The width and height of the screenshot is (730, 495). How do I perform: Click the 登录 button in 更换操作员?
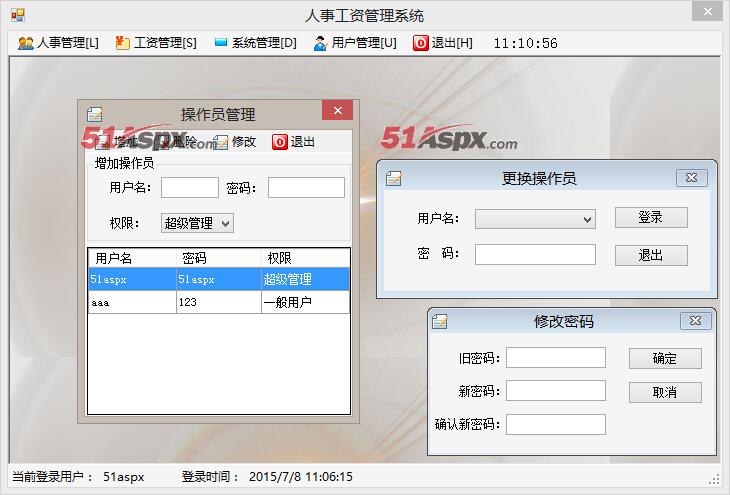(x=651, y=217)
